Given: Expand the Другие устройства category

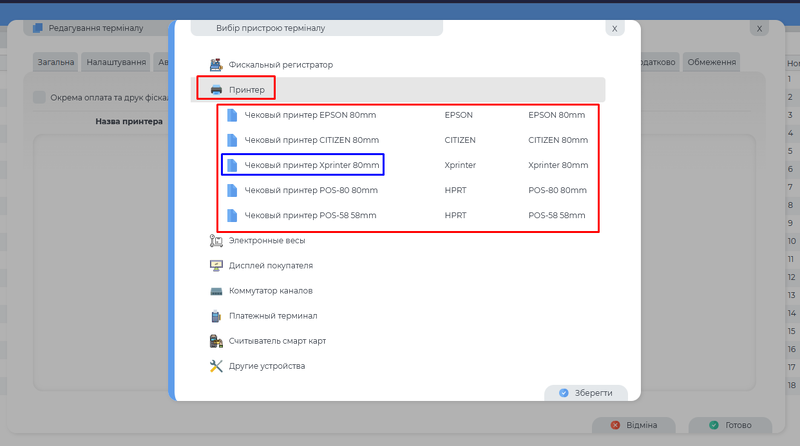Looking at the screenshot, I should point(266,366).
